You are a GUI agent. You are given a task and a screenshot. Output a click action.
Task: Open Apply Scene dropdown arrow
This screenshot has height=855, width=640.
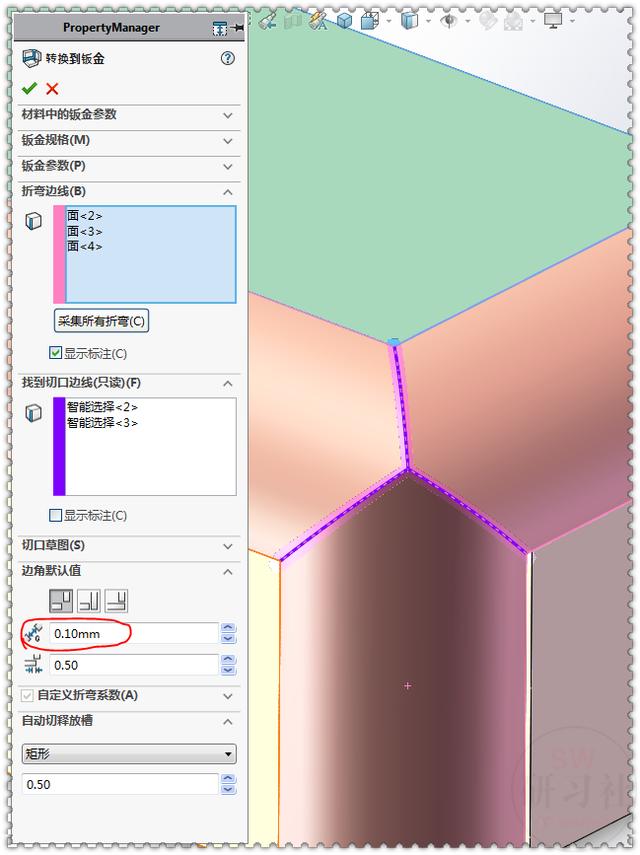click(x=532, y=22)
